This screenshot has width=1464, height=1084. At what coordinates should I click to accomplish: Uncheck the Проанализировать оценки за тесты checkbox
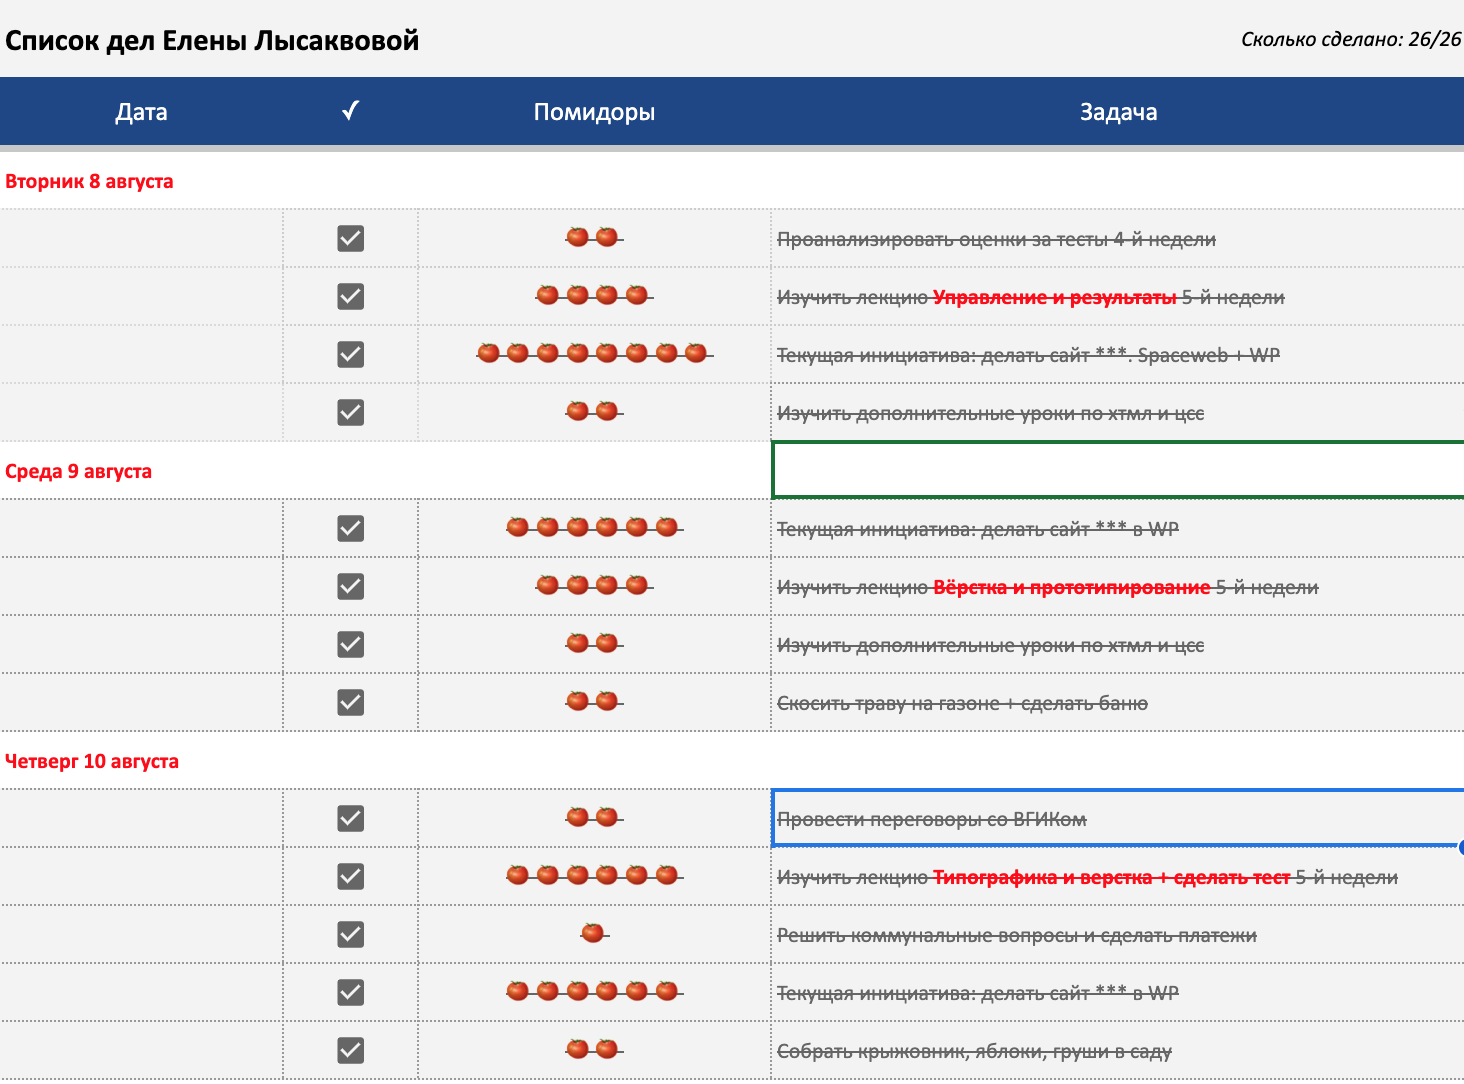tap(350, 238)
